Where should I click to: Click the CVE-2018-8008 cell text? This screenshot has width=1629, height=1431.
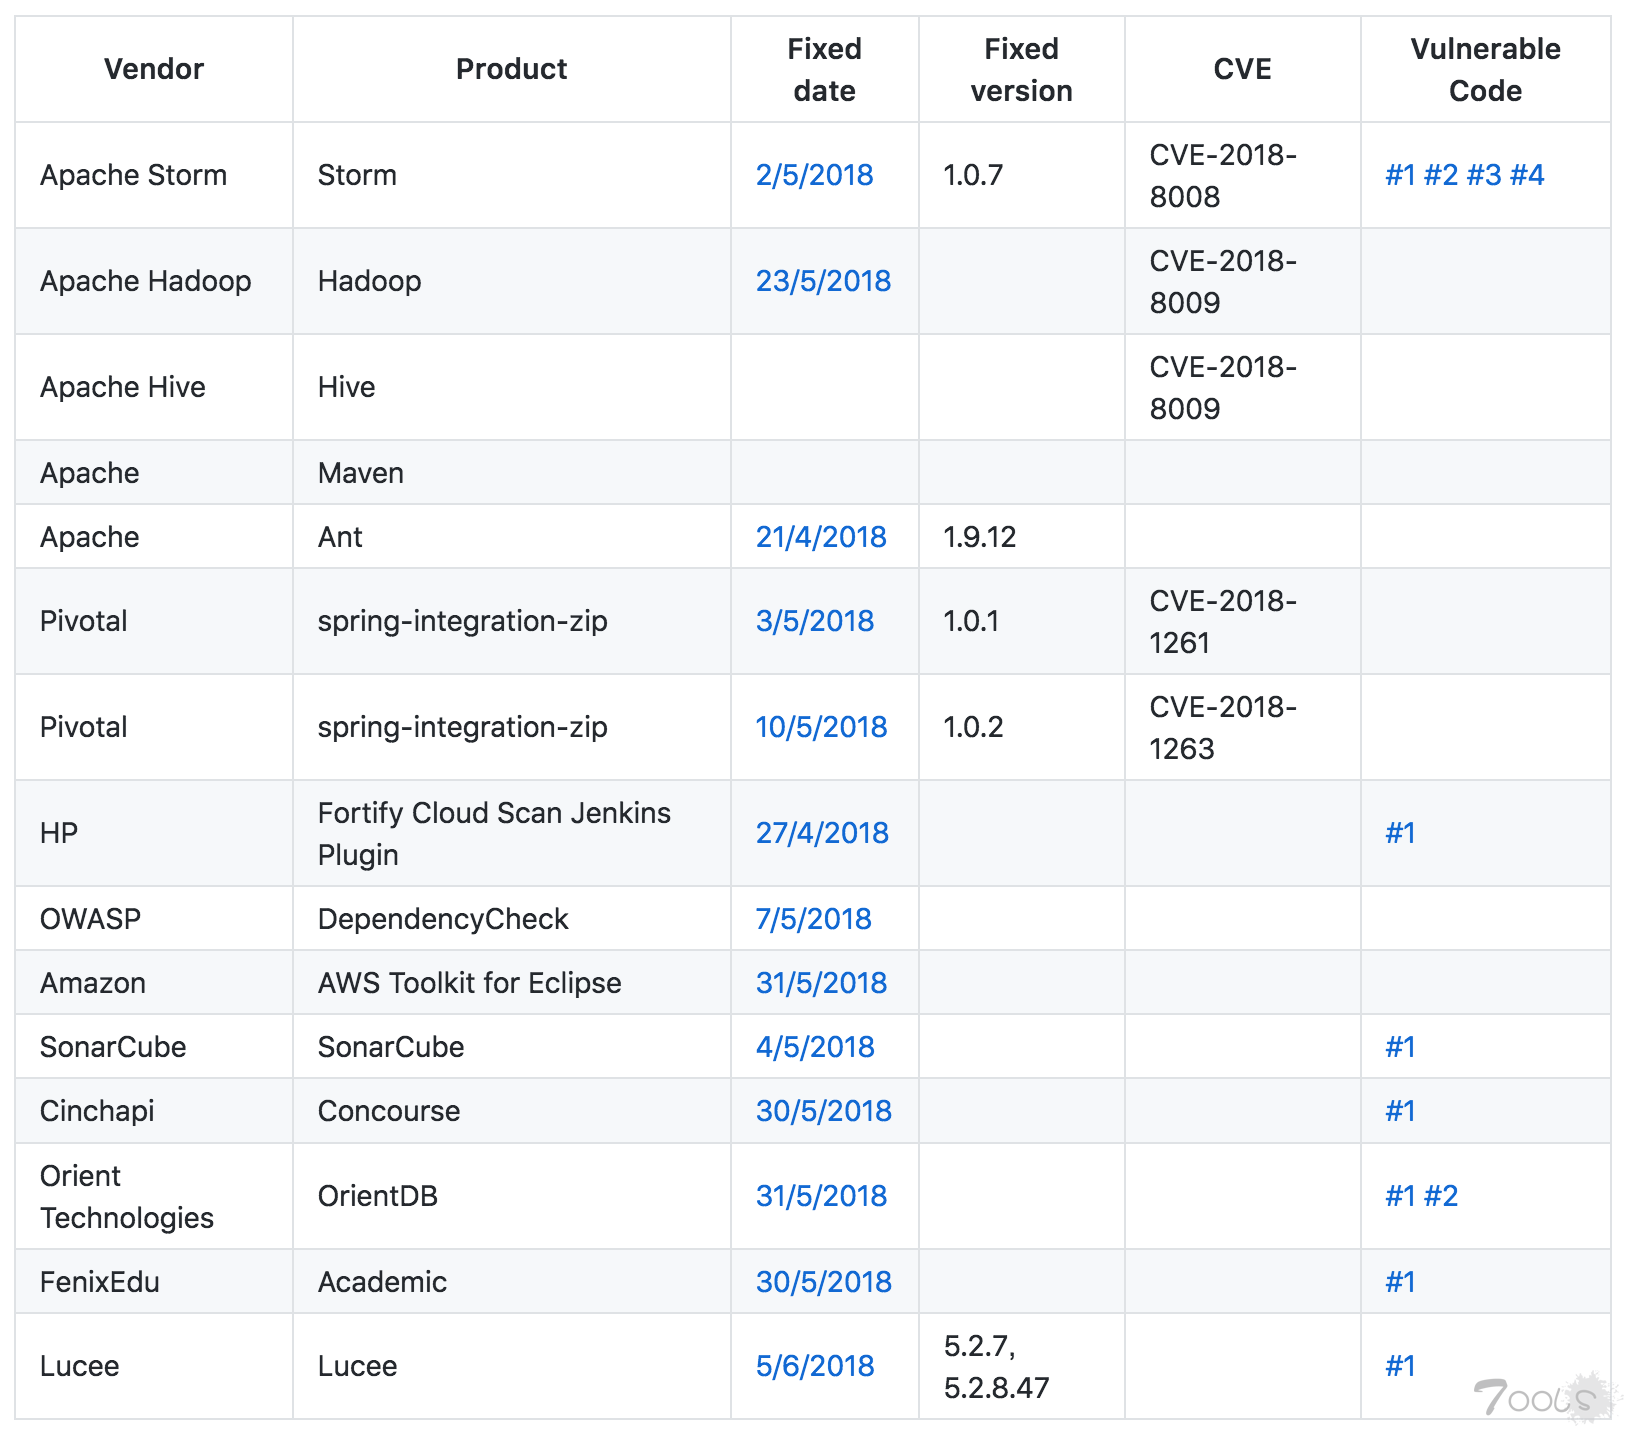[1222, 176]
